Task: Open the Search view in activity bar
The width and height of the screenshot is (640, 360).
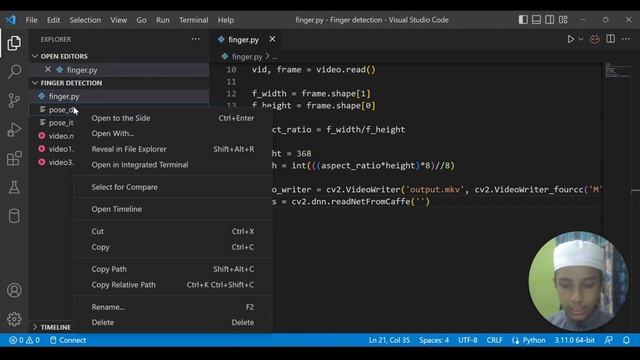Action: [x=14, y=71]
